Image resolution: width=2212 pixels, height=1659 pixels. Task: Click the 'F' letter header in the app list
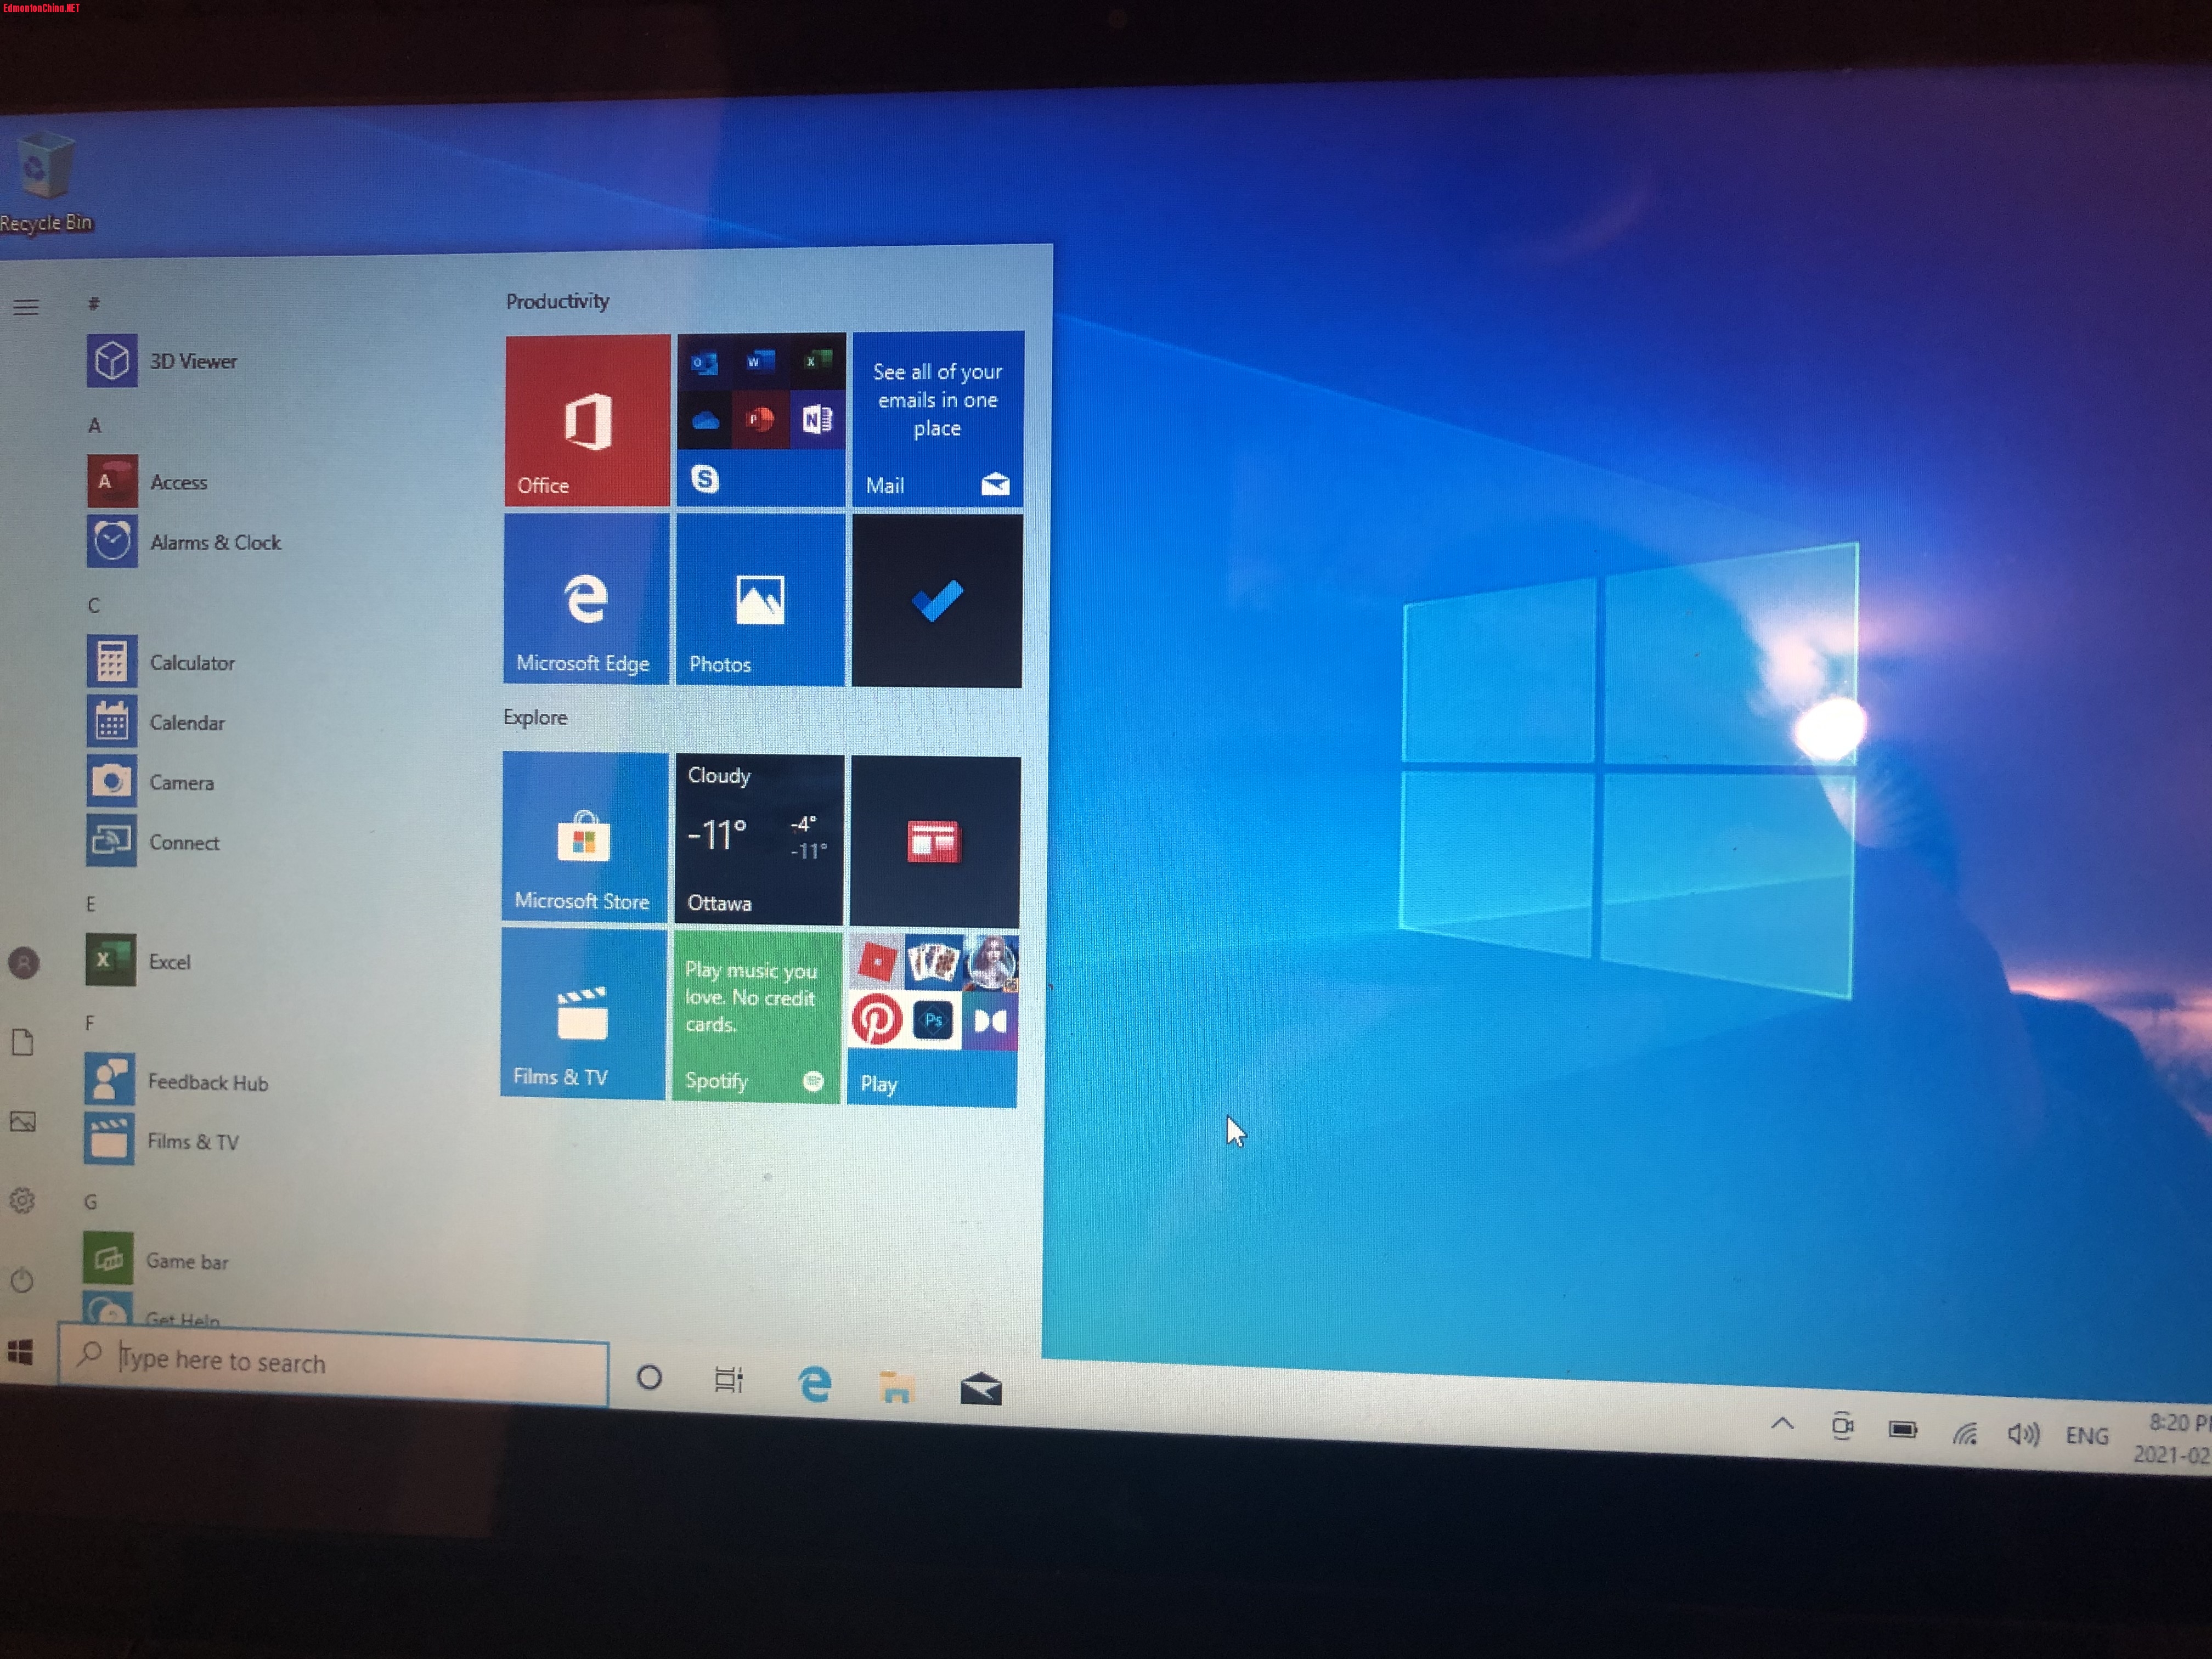click(90, 1023)
